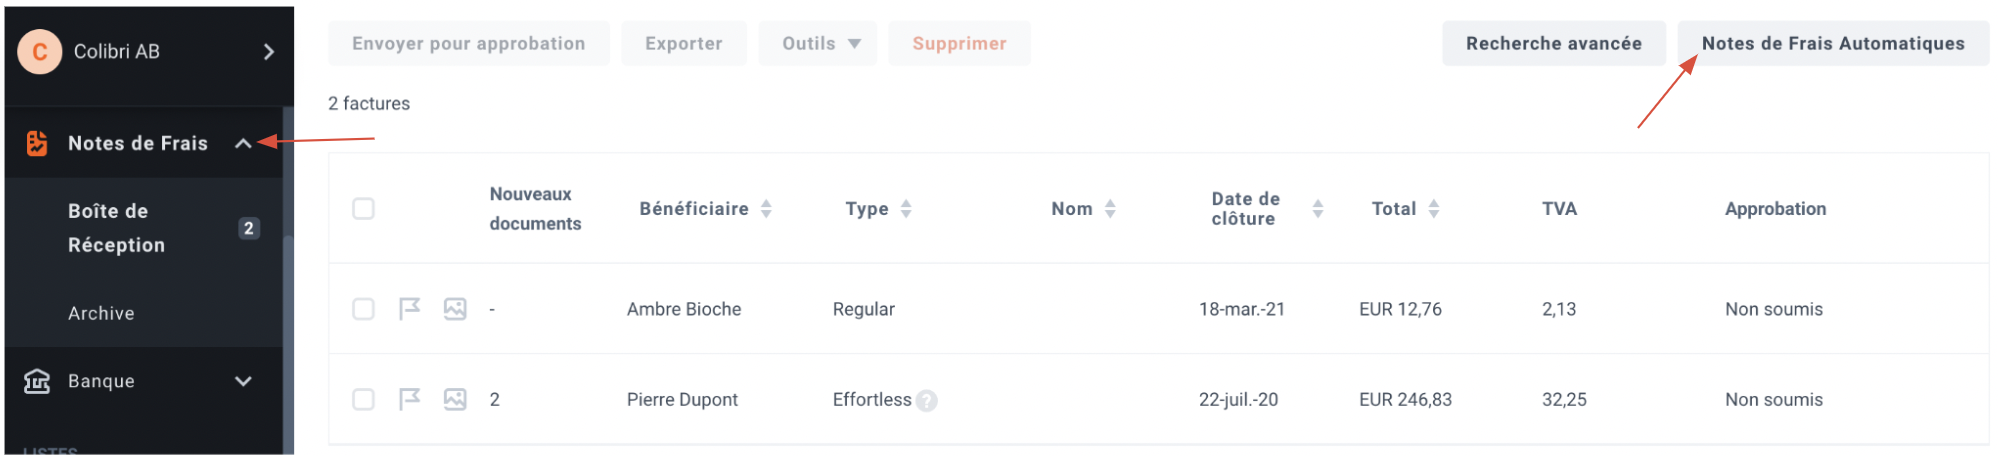Click the Colibri AB avatar icon
This screenshot has width=1998, height=456.
(x=40, y=52)
